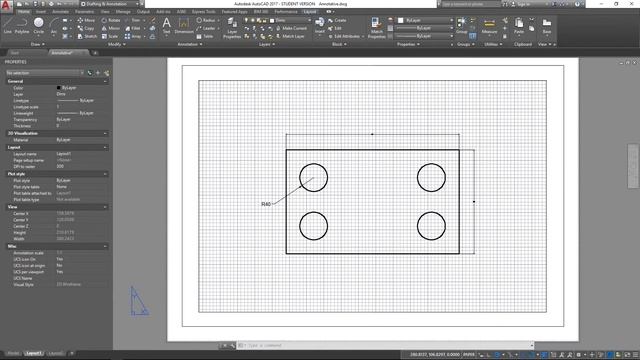The width and height of the screenshot is (640, 360).
Task: Expand the Modify panel flyout
Action: [x=116, y=44]
